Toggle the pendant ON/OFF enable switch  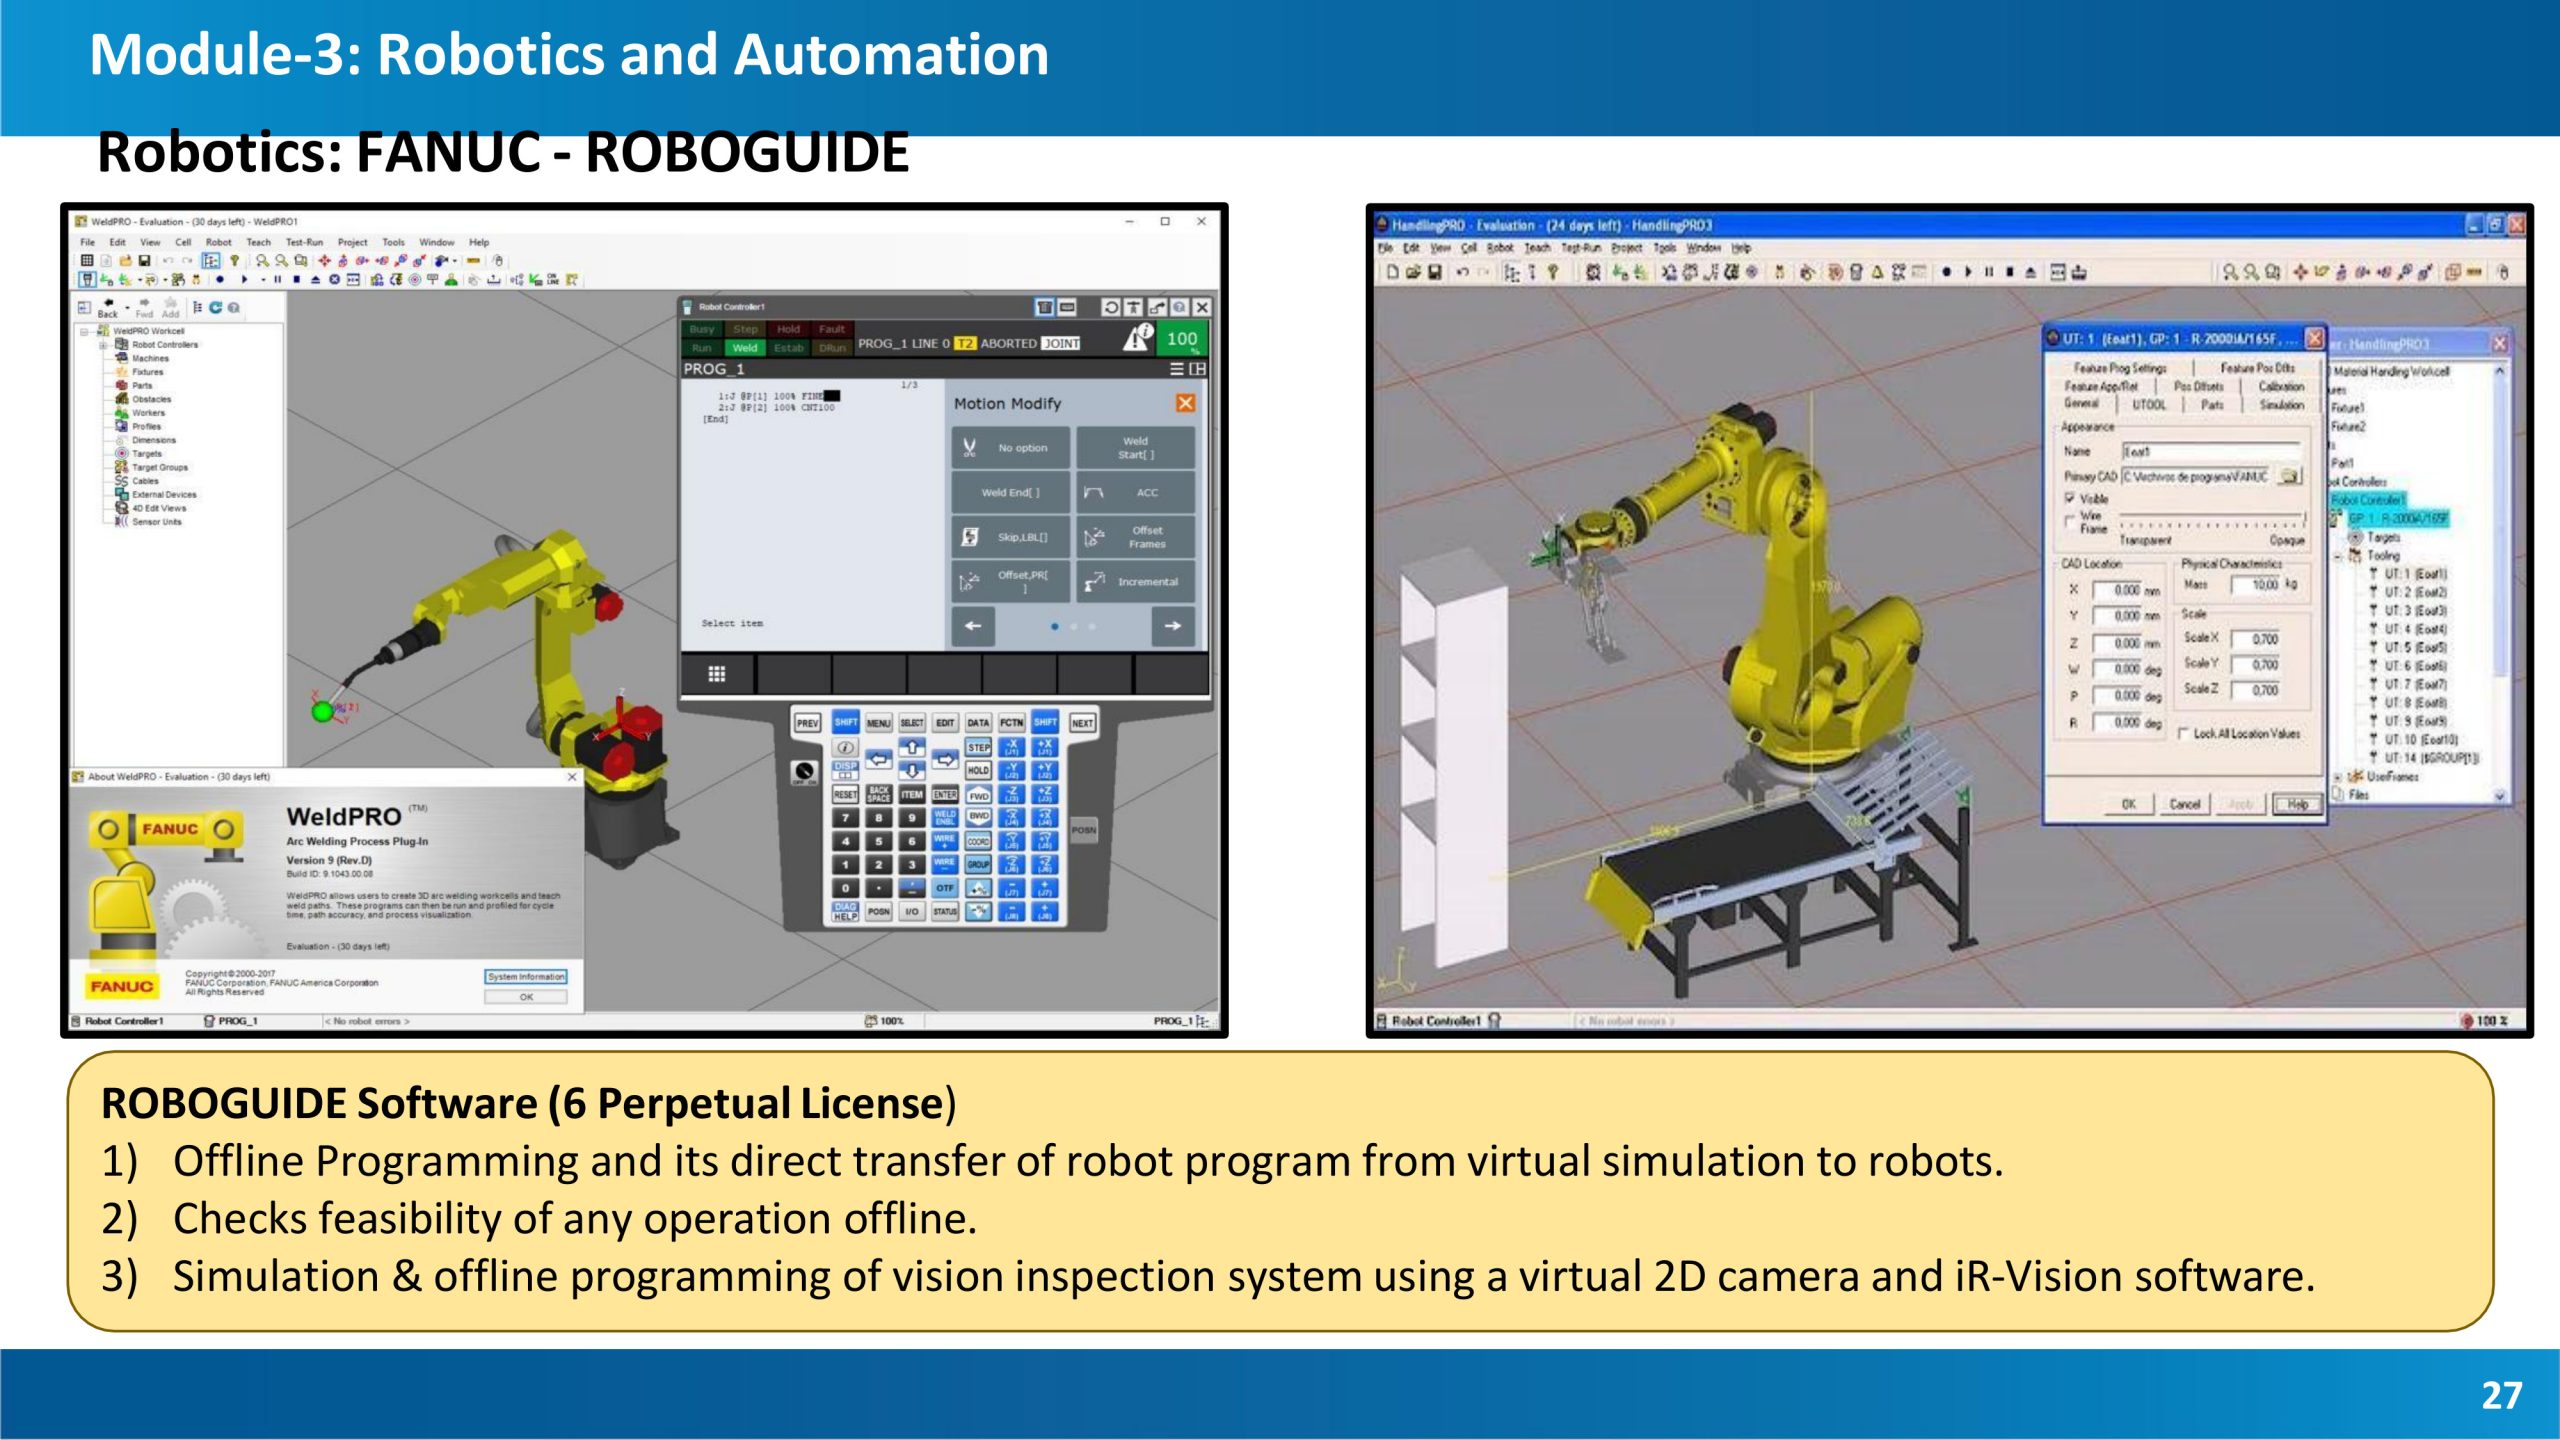pos(803,772)
